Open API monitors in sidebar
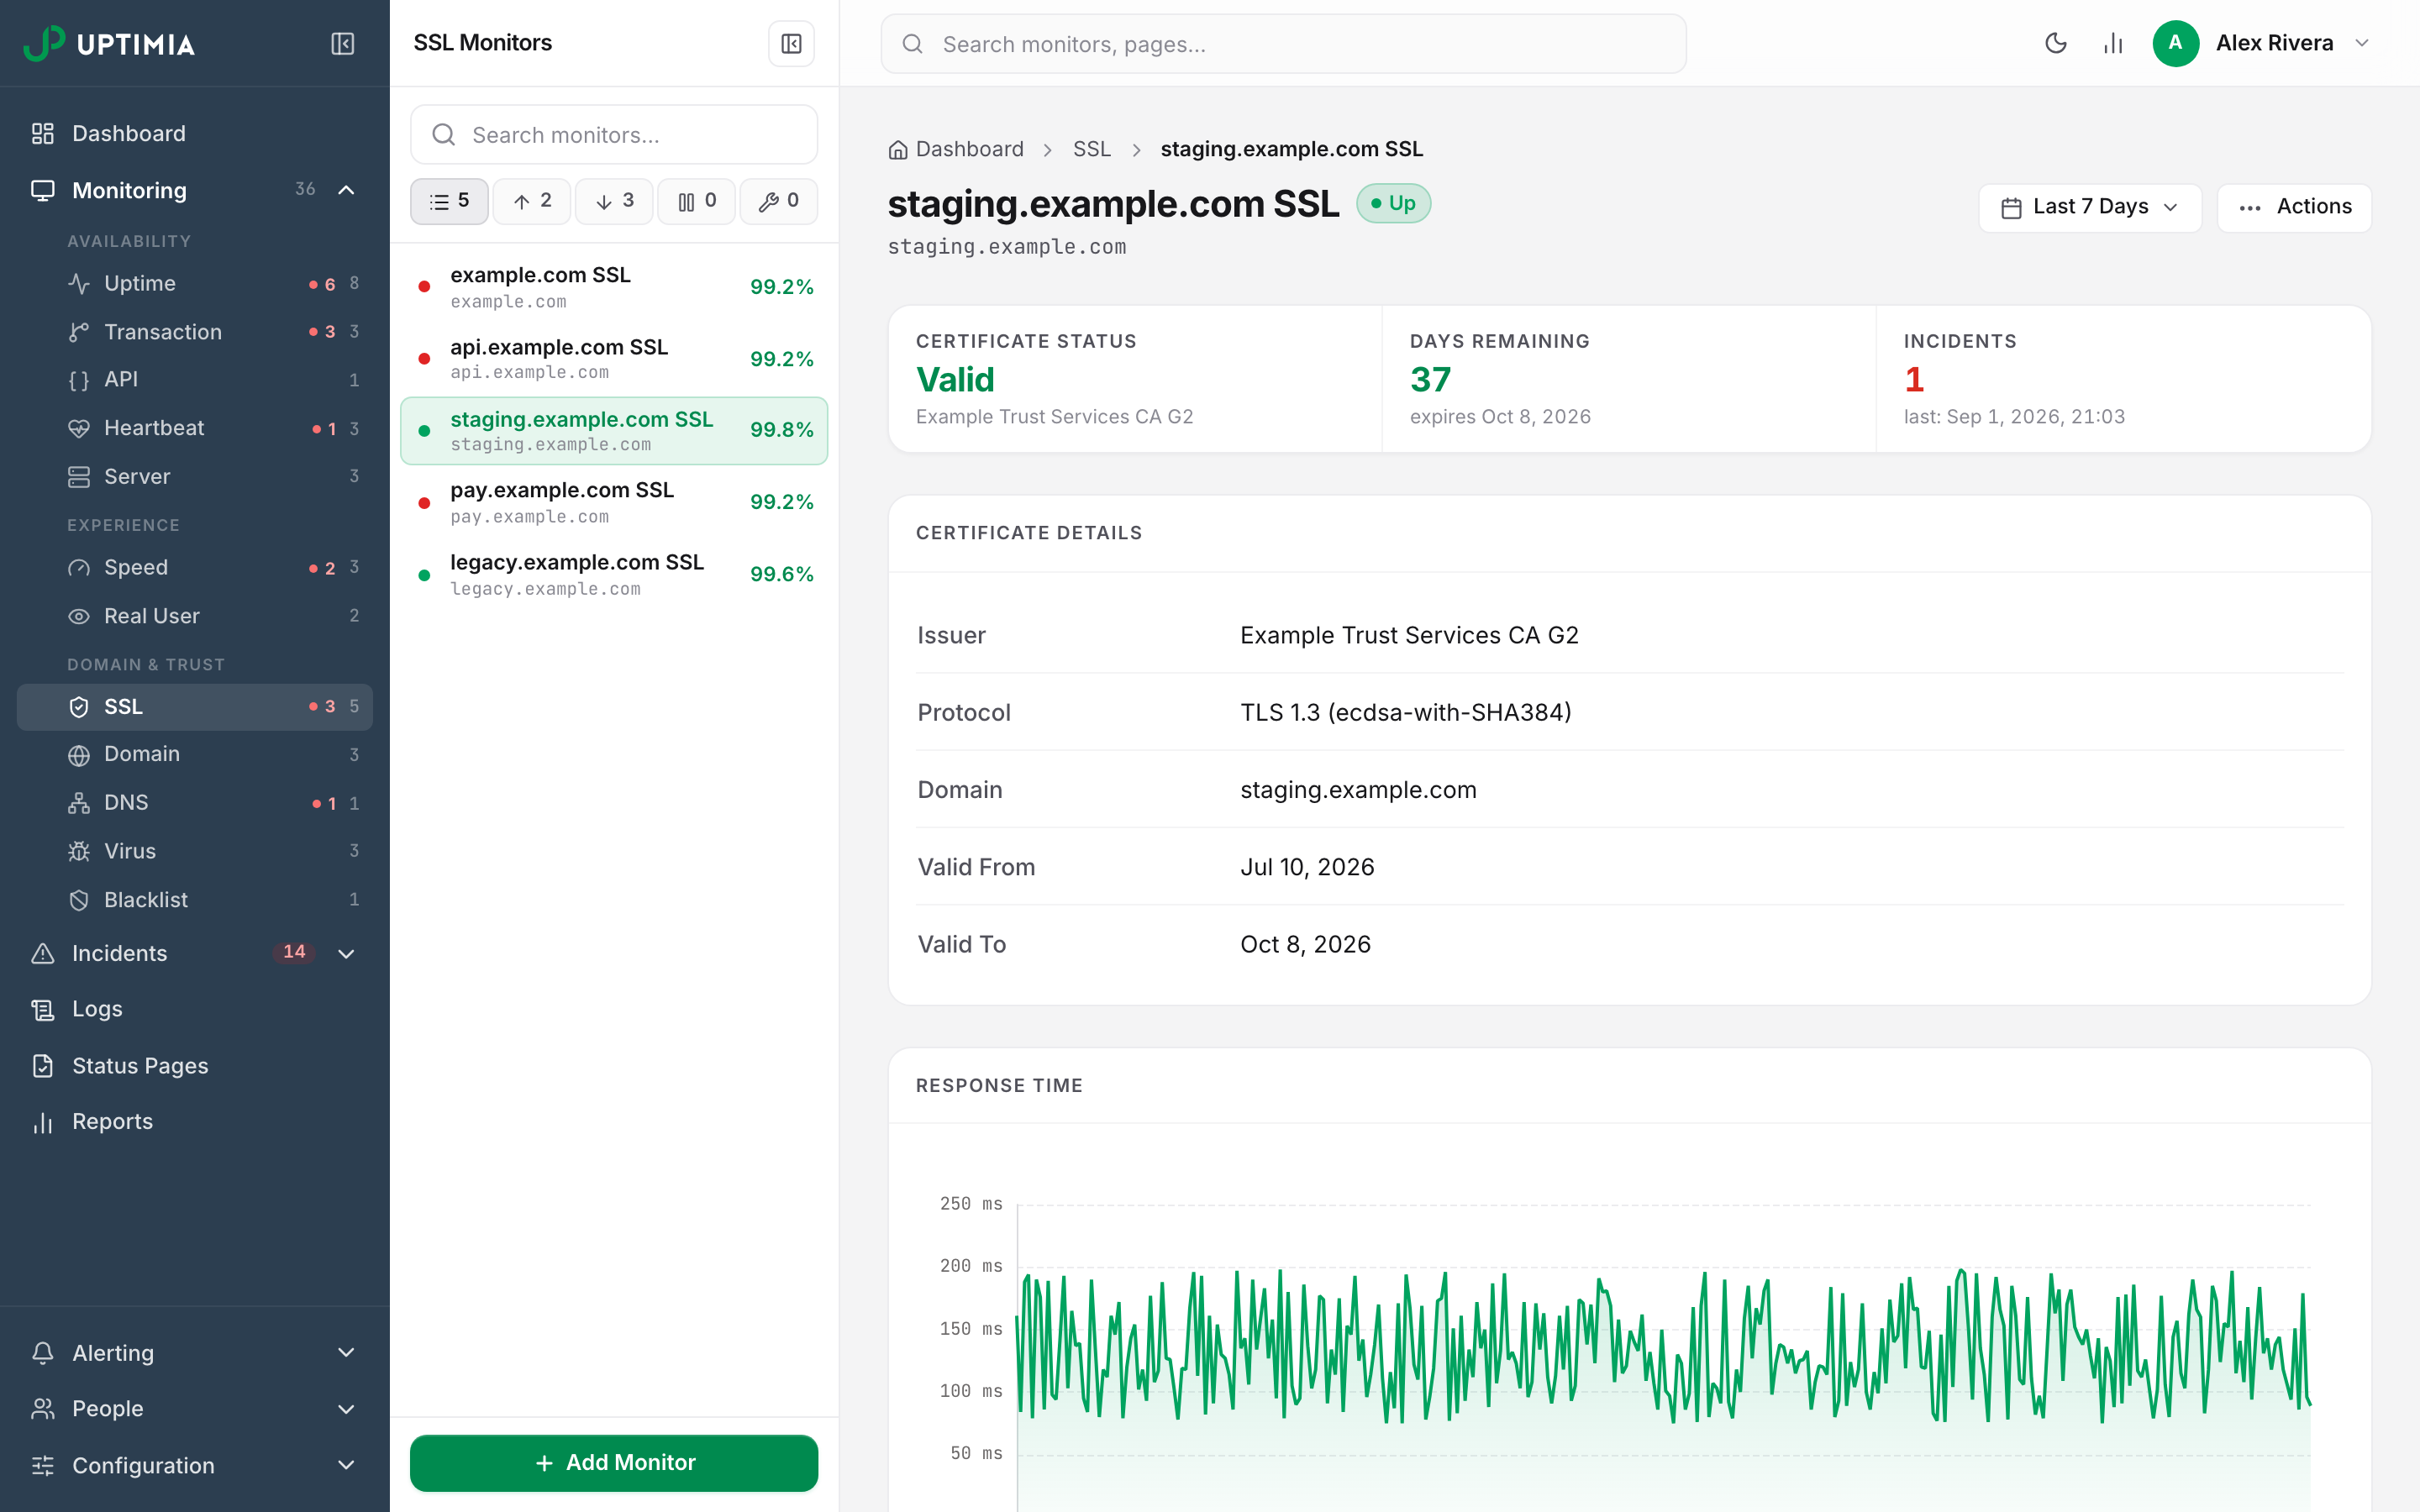 coord(195,380)
